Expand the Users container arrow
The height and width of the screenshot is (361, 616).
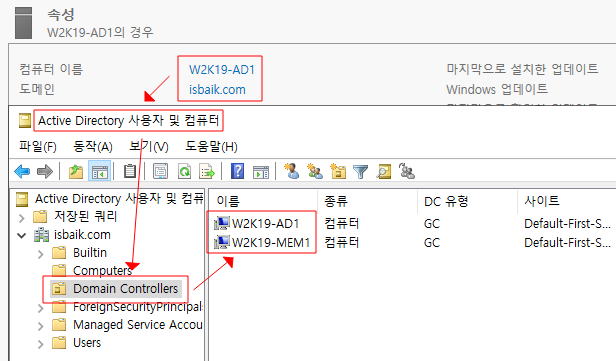click(x=40, y=344)
